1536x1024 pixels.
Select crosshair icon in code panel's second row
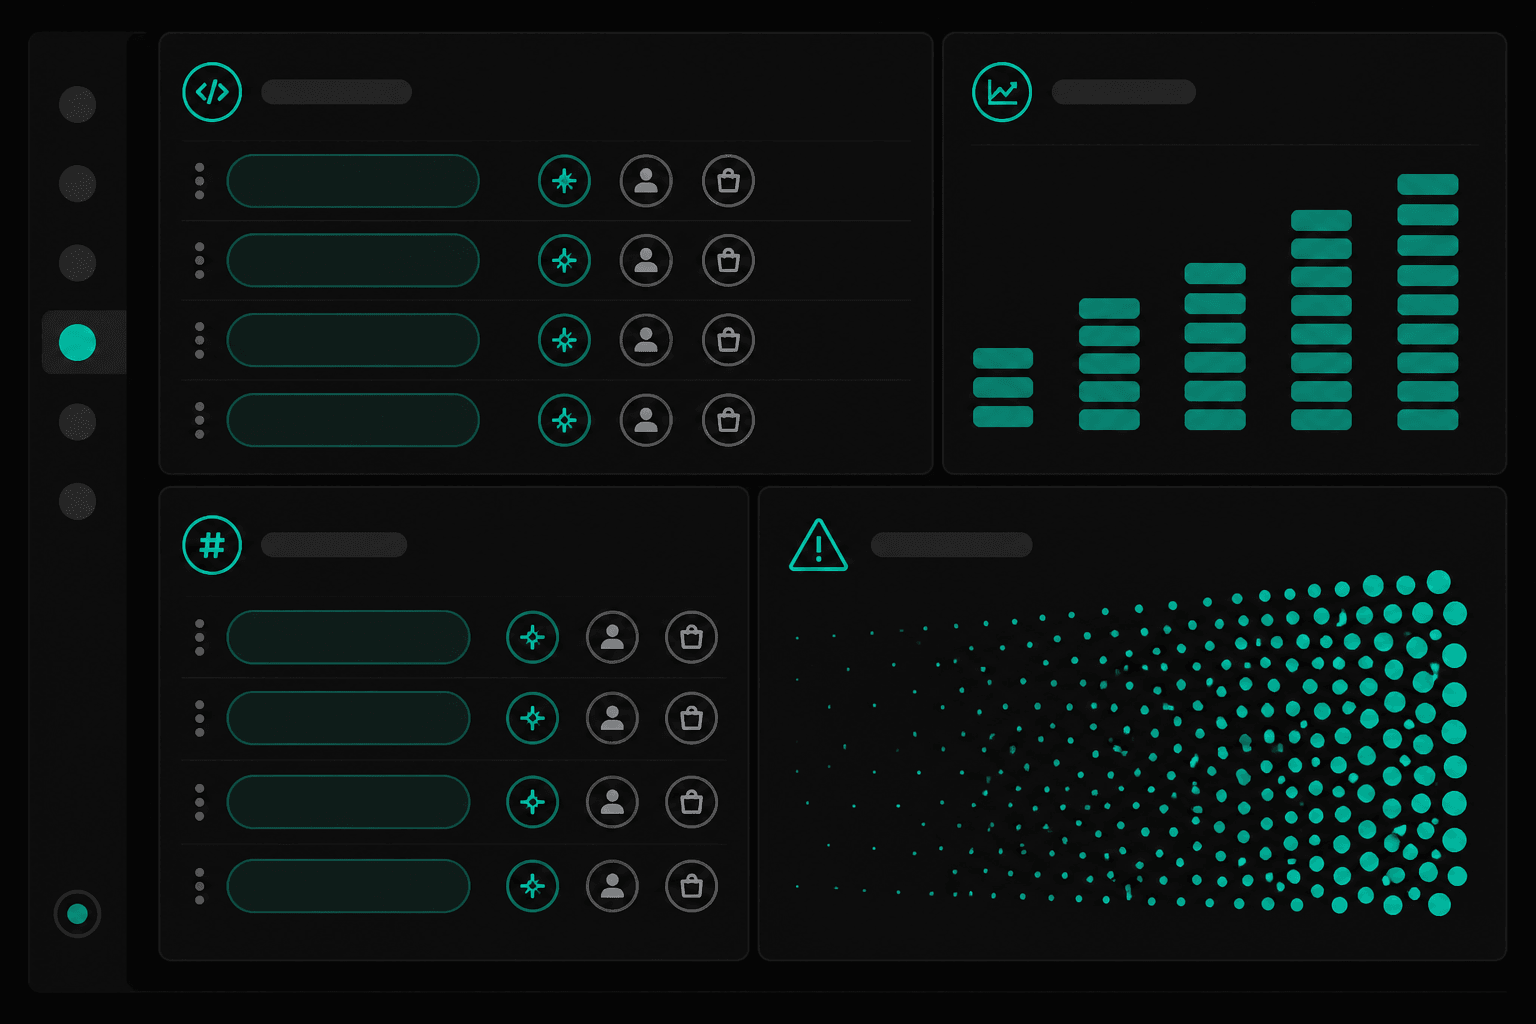[x=564, y=261]
